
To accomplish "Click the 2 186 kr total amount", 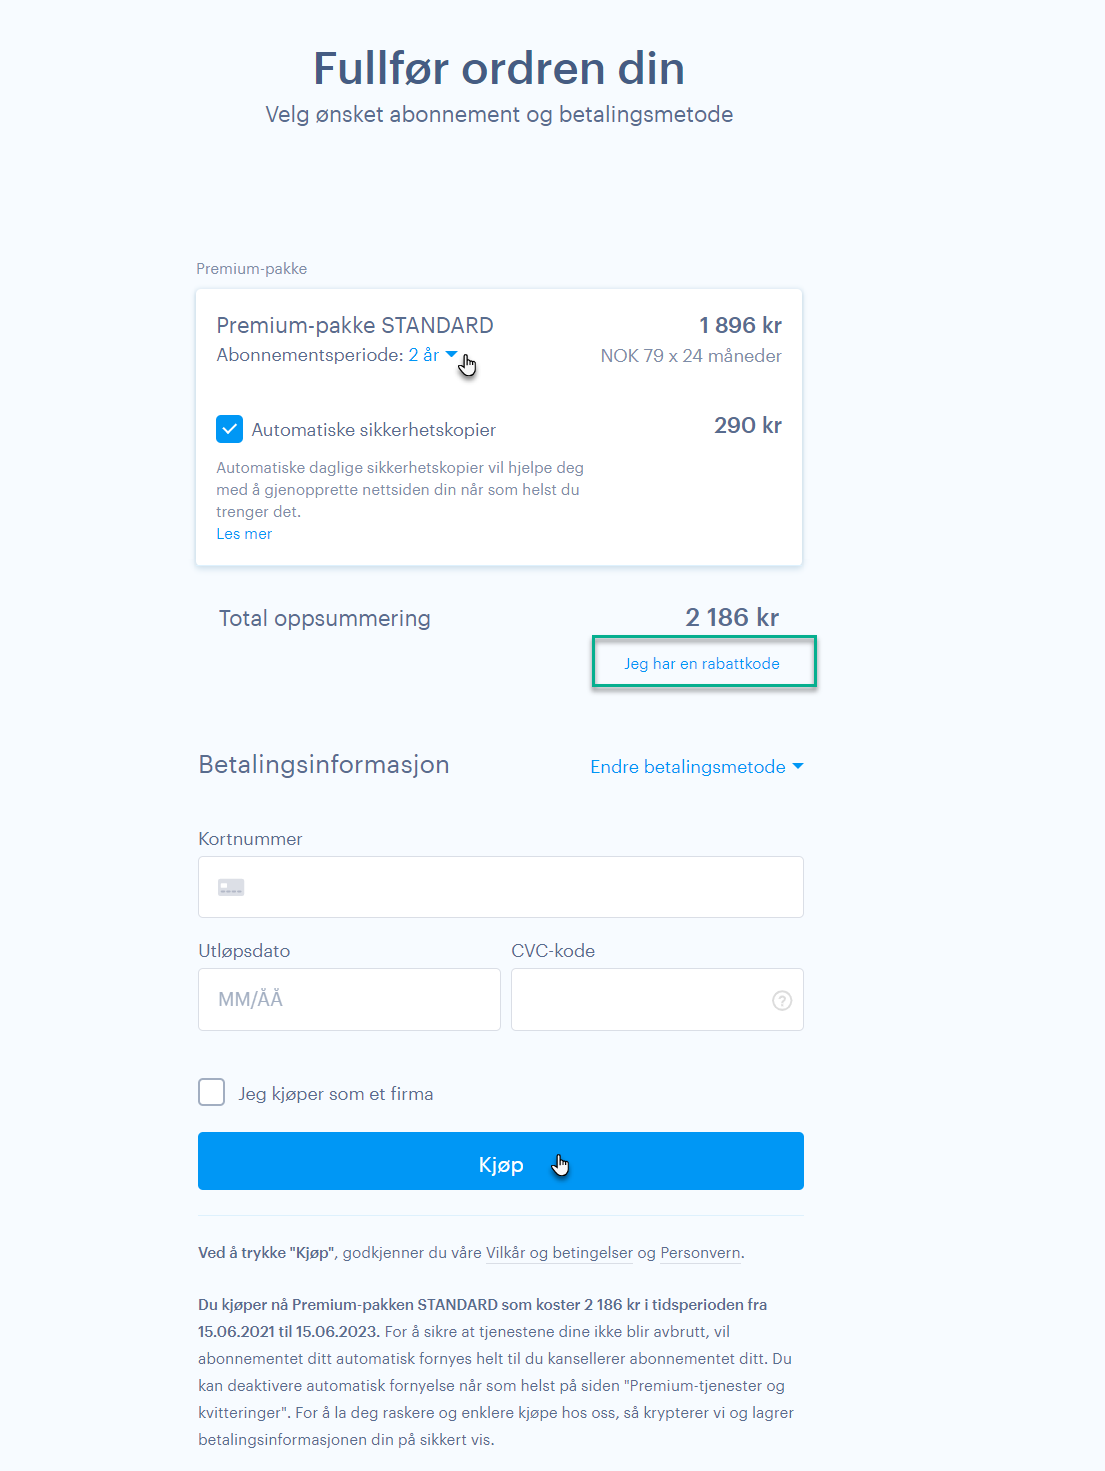I will tap(732, 618).
